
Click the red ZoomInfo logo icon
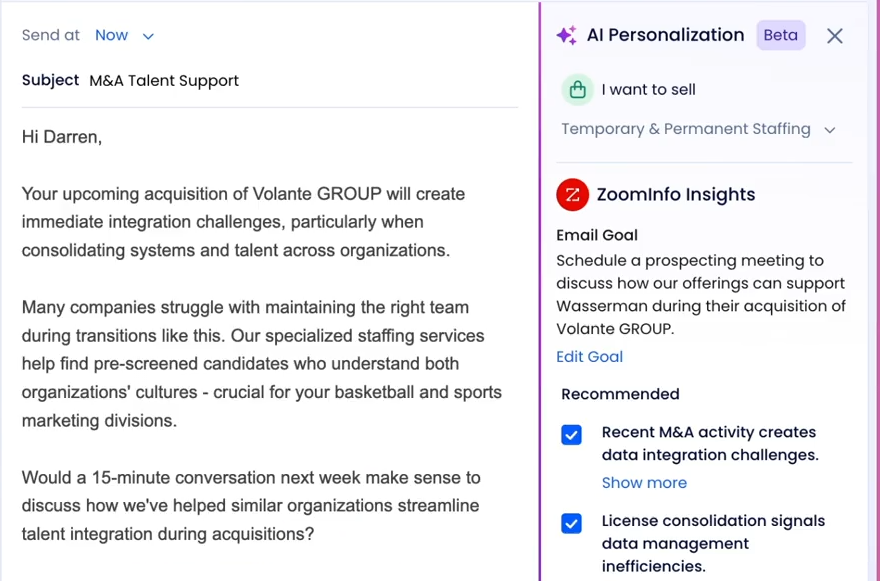point(572,195)
